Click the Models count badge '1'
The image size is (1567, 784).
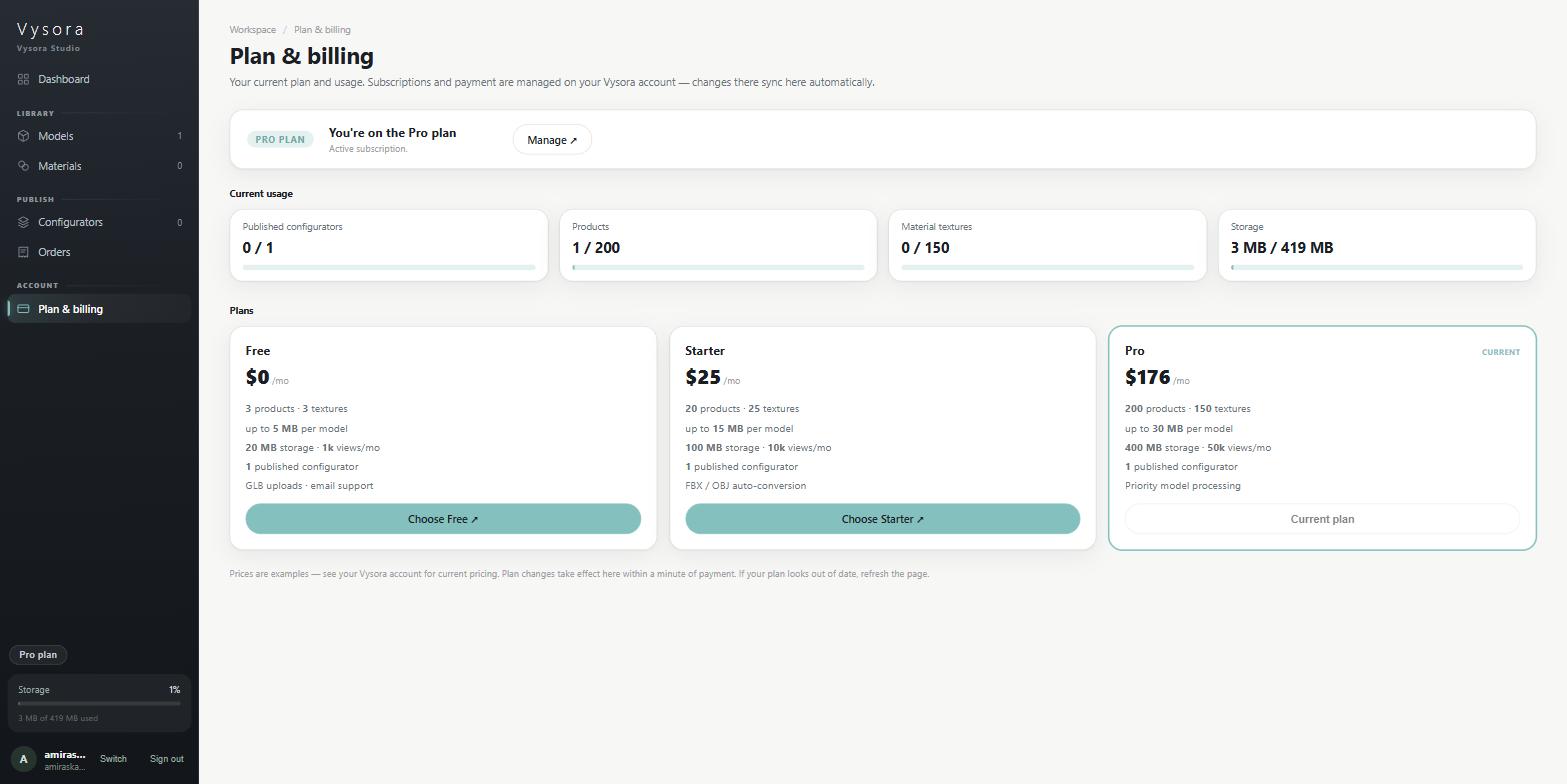pos(180,136)
